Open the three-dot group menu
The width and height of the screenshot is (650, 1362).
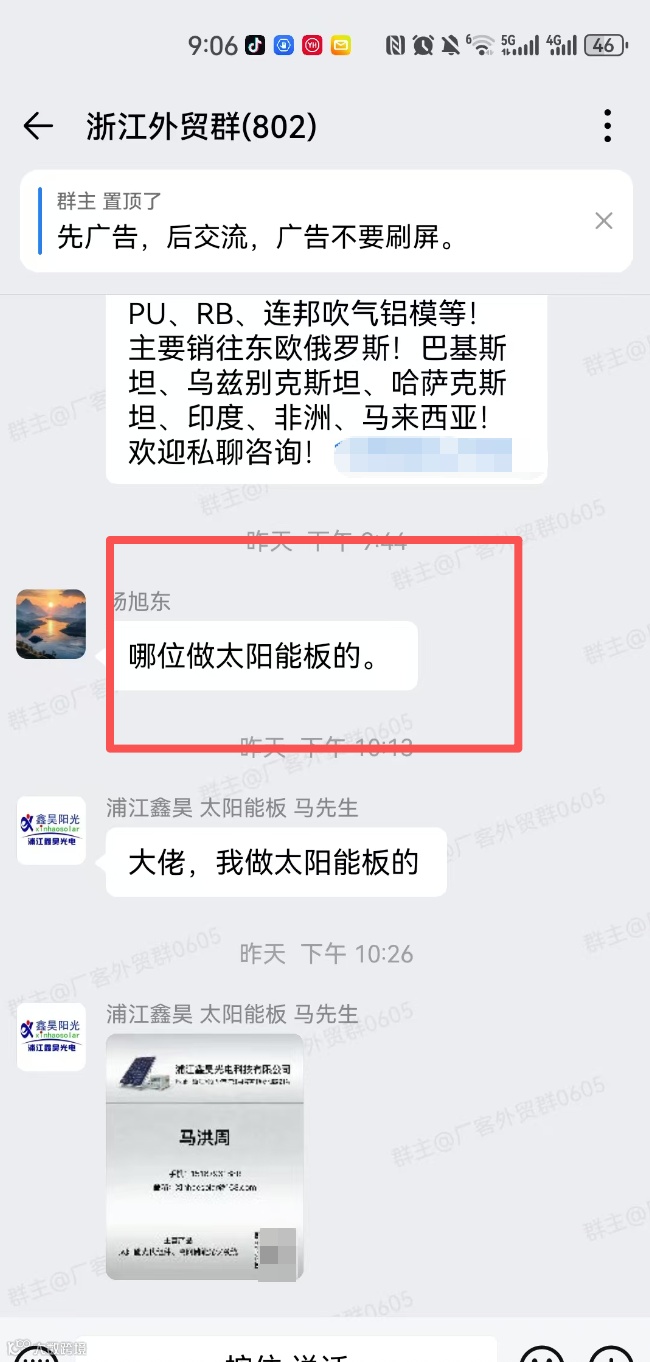coord(607,126)
